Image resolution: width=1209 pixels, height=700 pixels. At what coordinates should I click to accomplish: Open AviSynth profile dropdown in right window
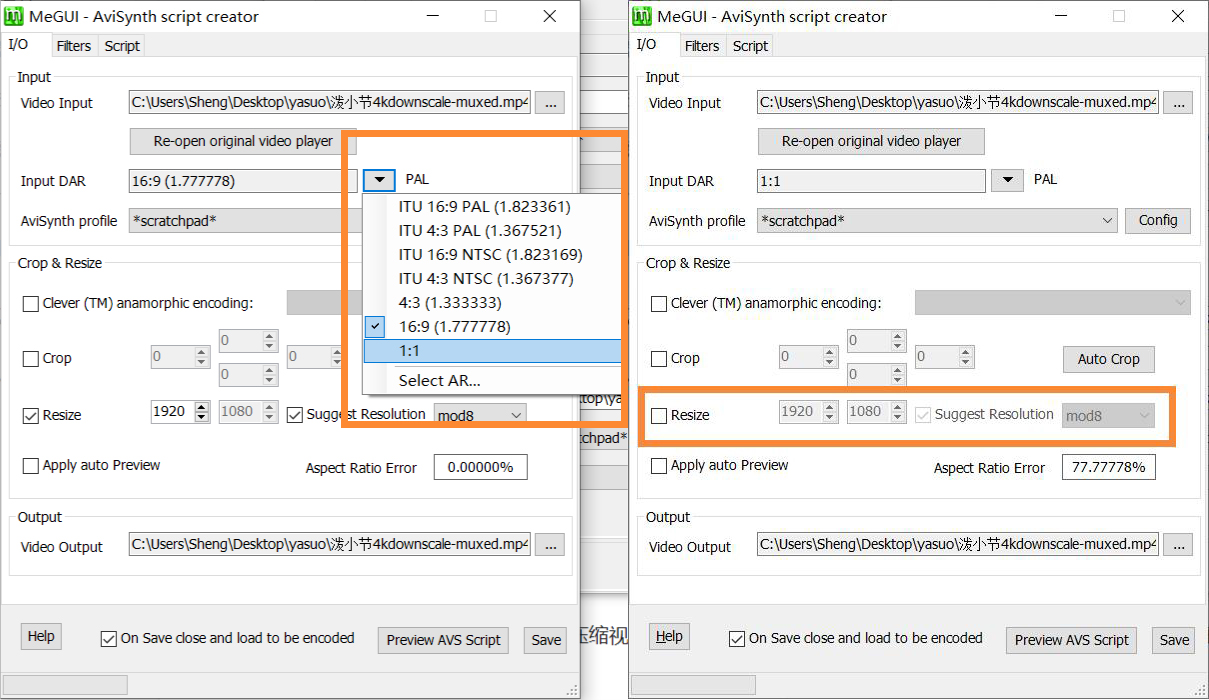tap(937, 220)
